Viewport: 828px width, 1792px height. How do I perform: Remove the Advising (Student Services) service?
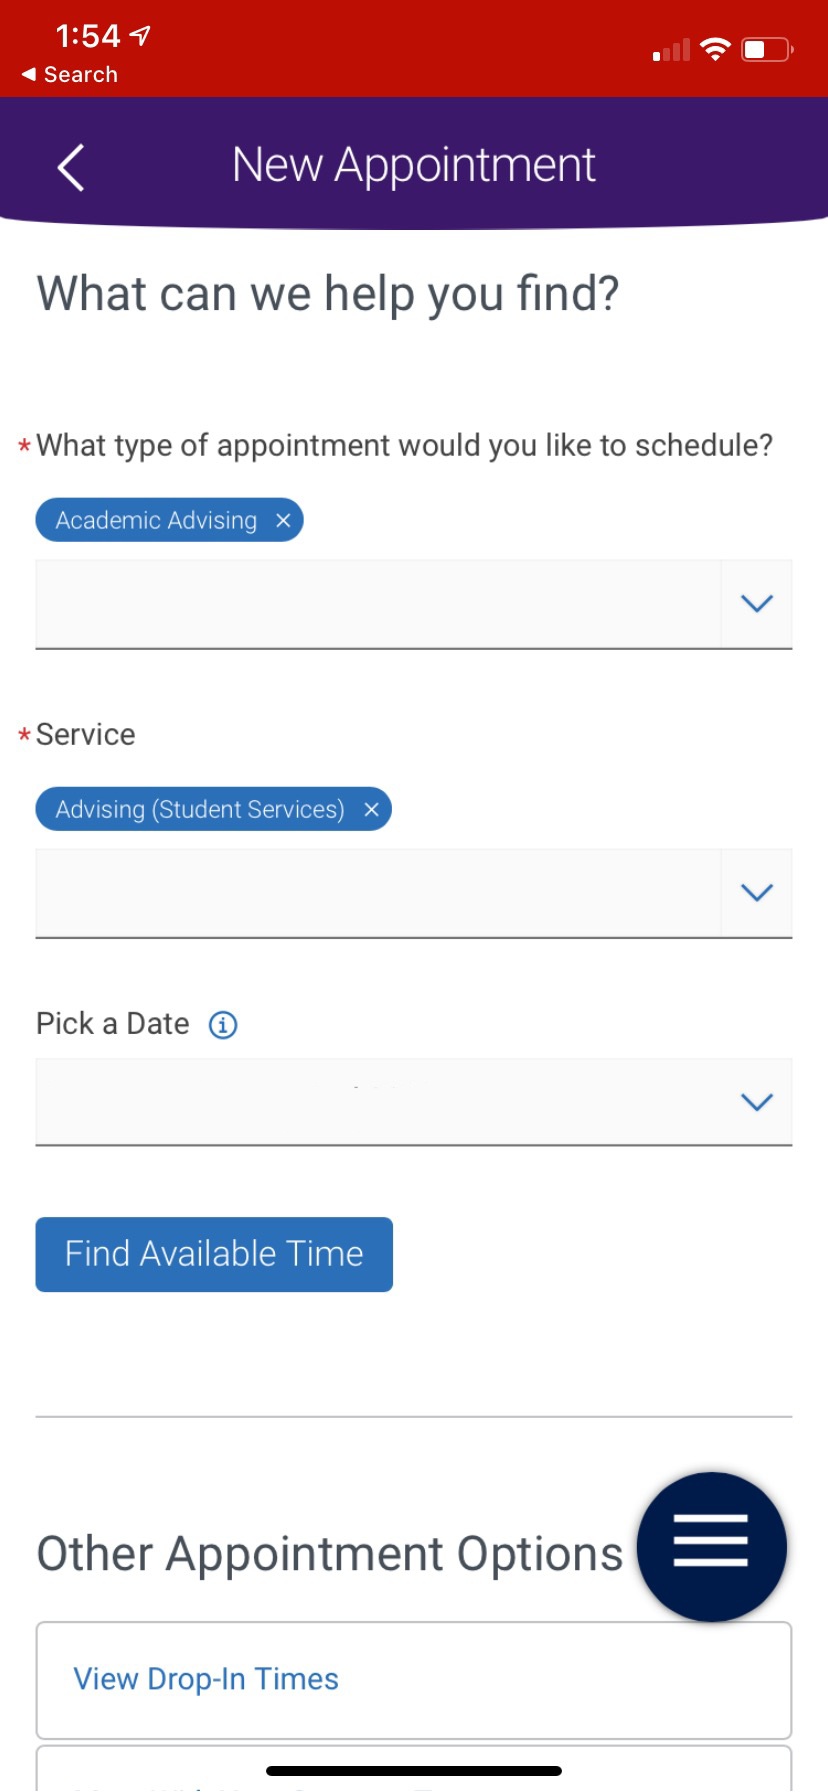tap(371, 809)
